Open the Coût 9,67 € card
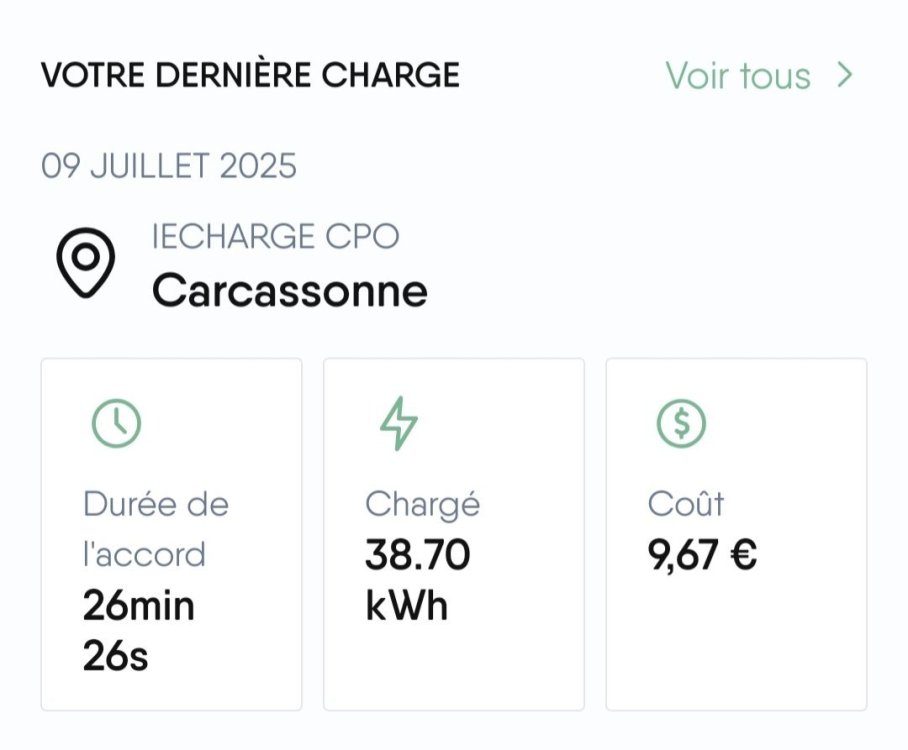Viewport: 908px width, 750px height. coord(737,534)
